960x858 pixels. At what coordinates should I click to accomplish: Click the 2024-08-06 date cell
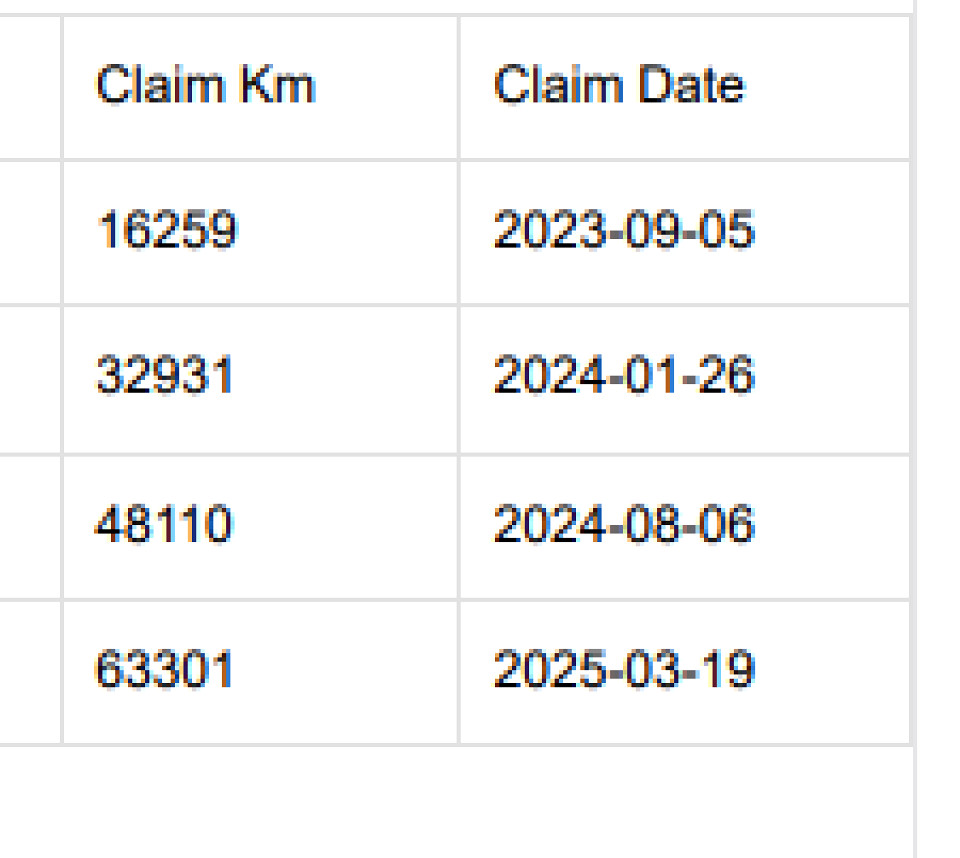pos(623,525)
